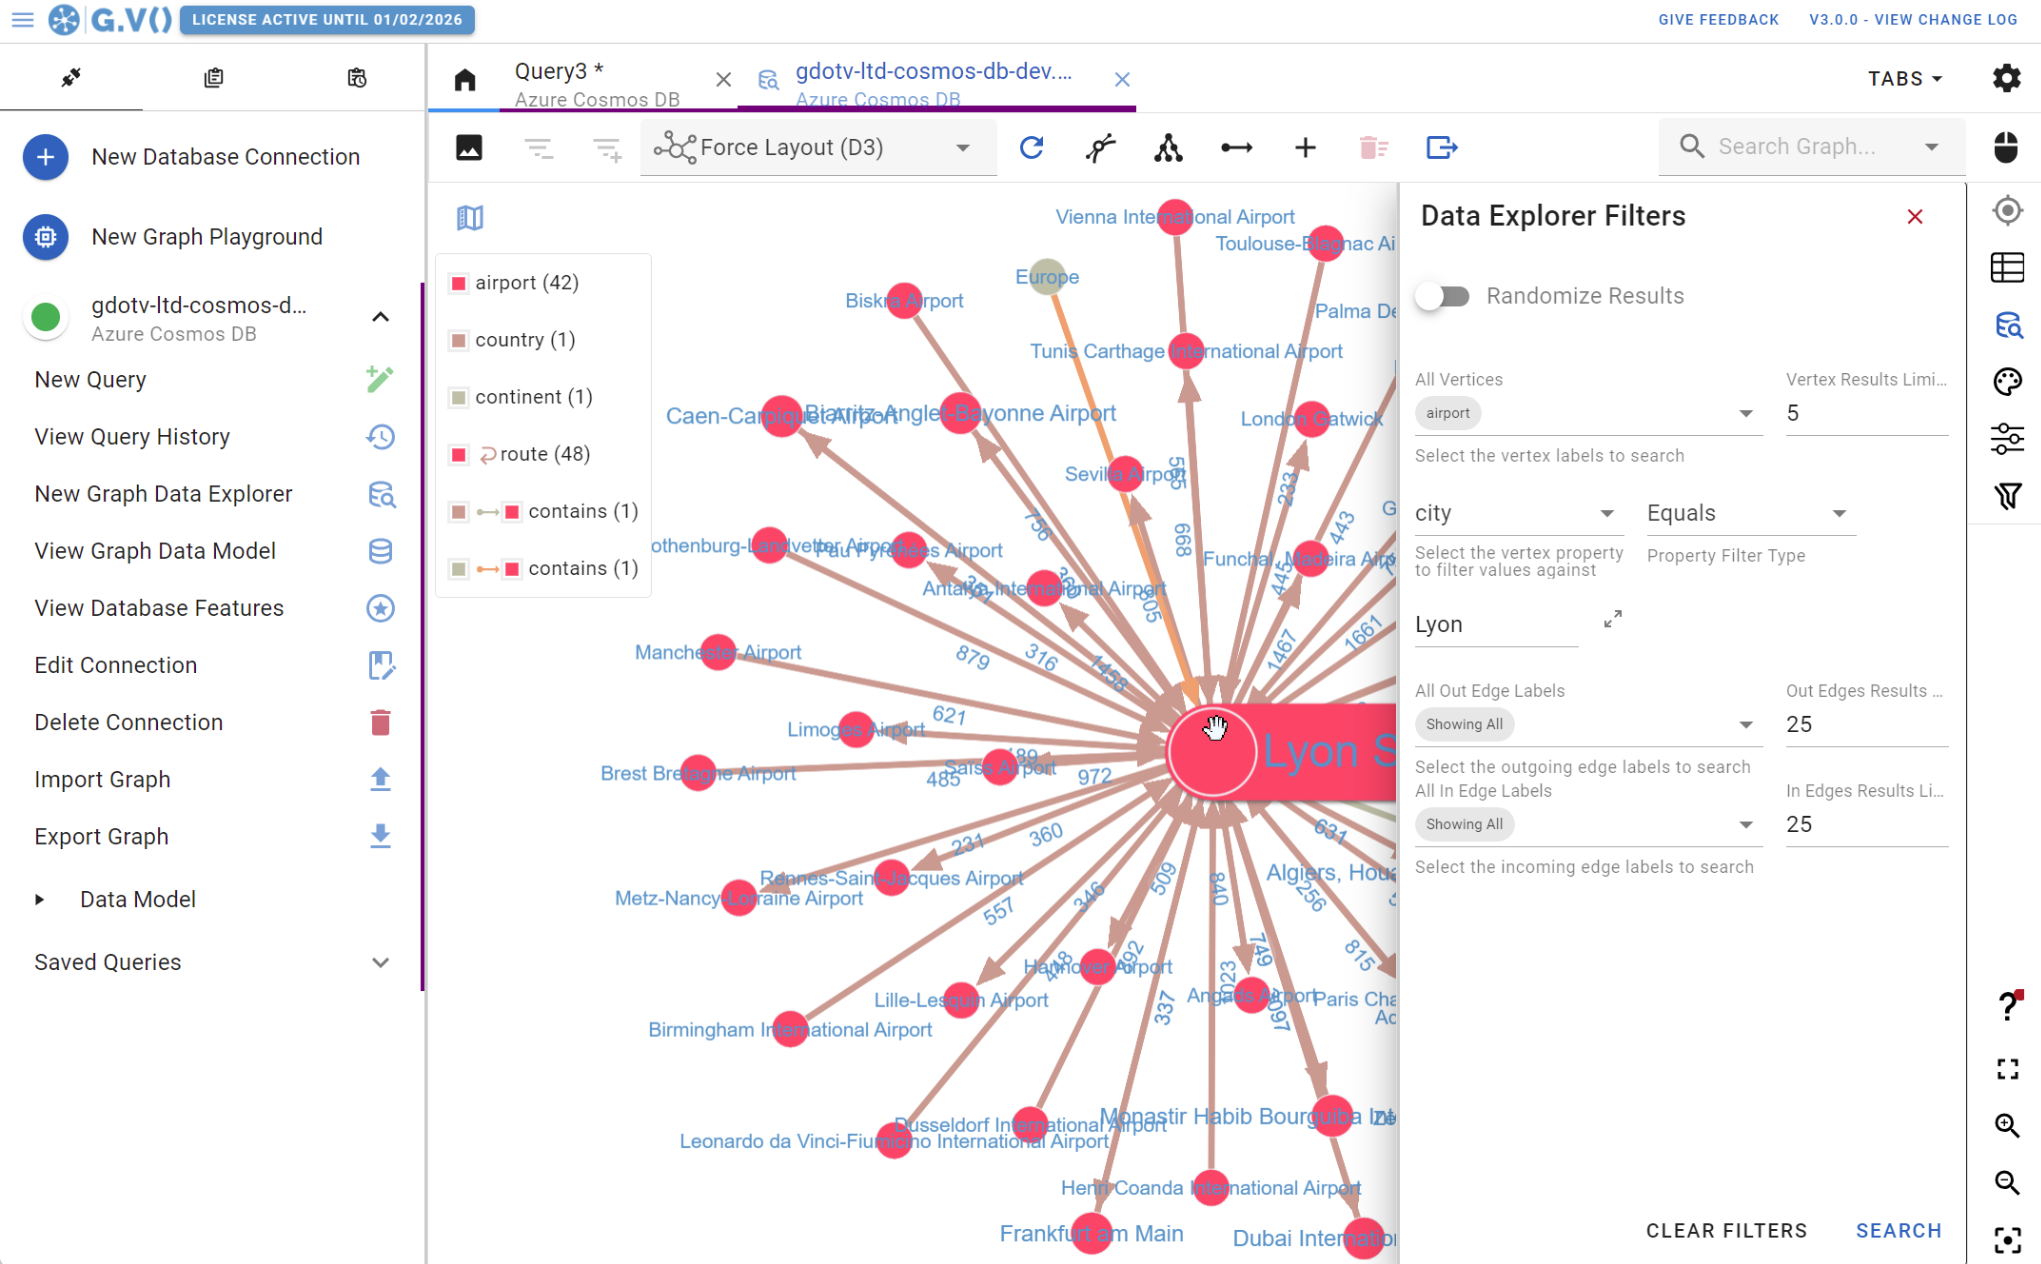
Task: Select the hierarchy layout tool icon
Action: pos(1168,146)
